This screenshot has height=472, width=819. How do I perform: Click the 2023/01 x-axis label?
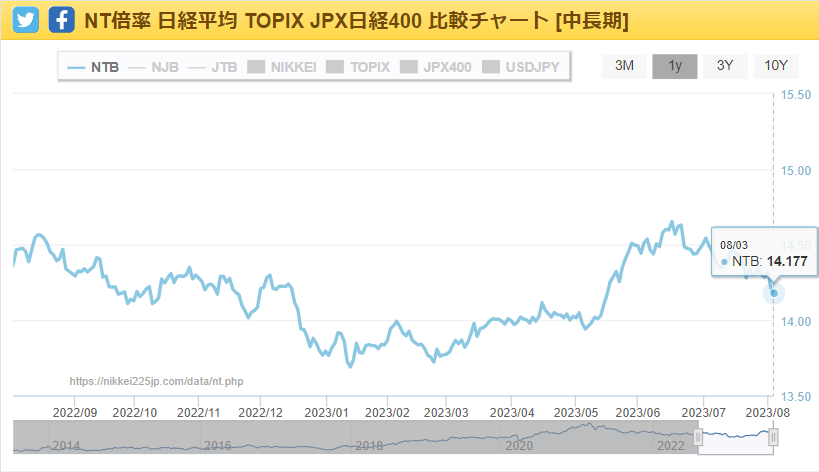point(326,412)
